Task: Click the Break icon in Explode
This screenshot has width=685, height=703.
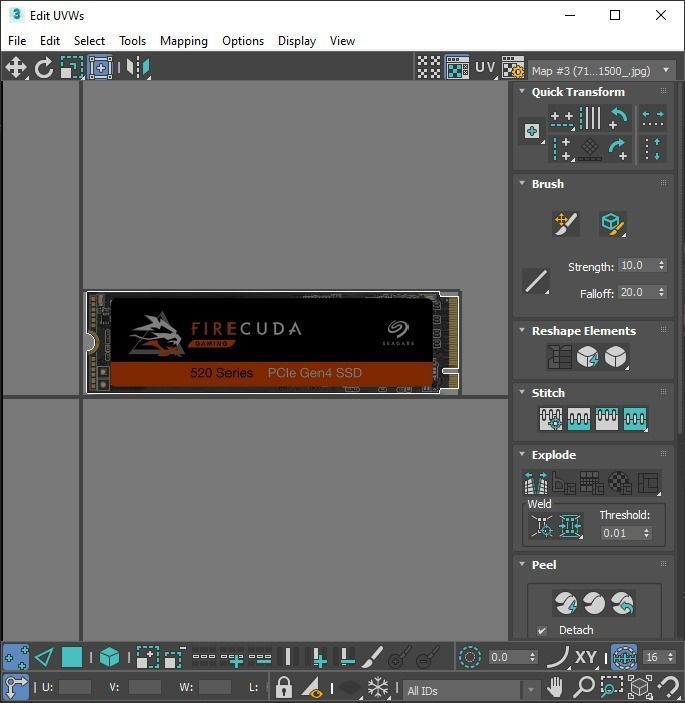Action: click(x=536, y=482)
